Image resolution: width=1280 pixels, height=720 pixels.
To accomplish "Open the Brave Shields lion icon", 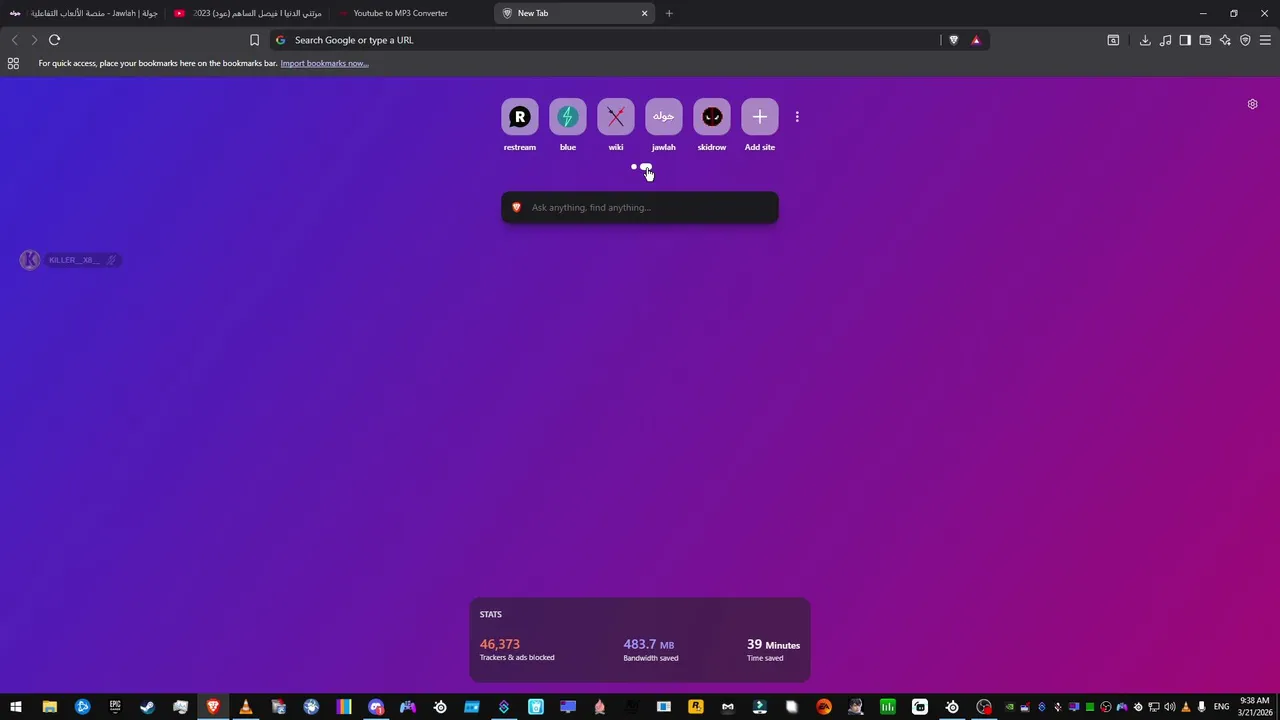I will coord(953,40).
